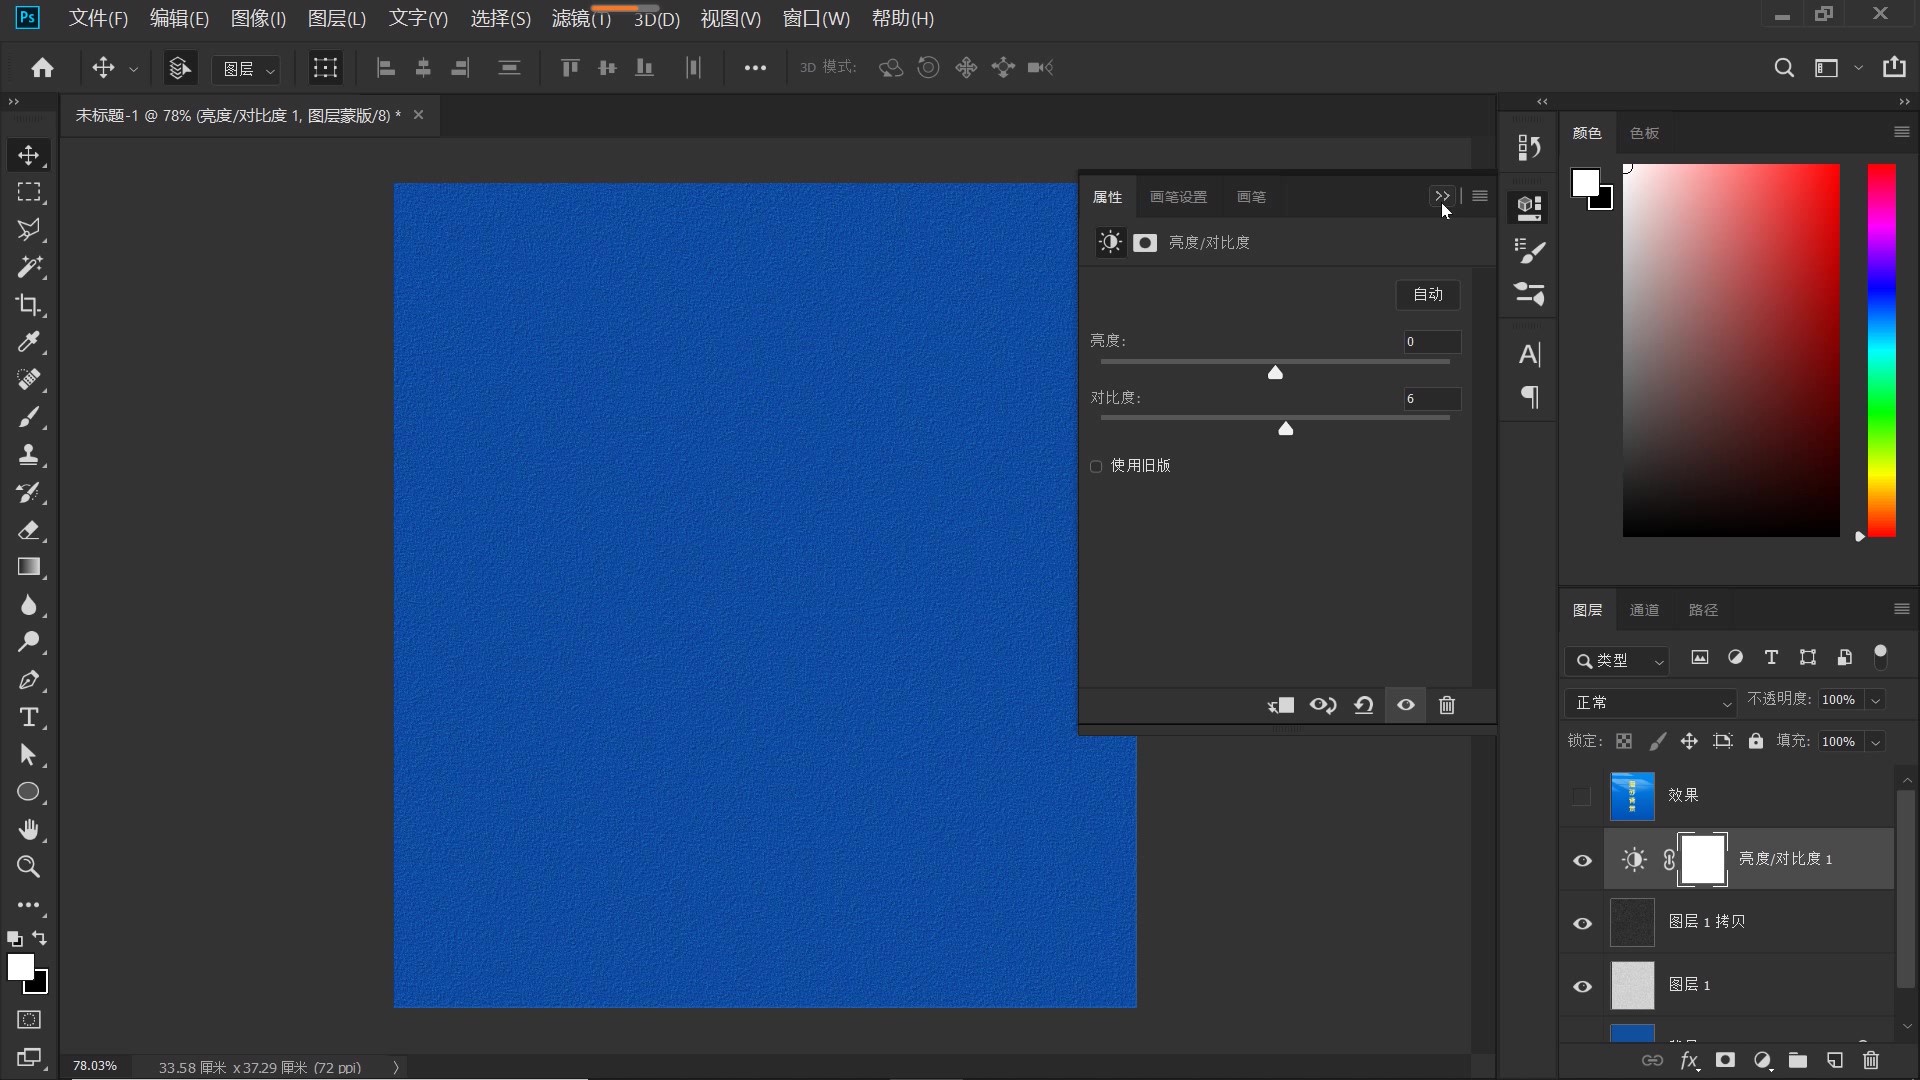The image size is (1920, 1080).
Task: Expand the 不透明度 opacity dropdown arrow
Action: tap(1876, 700)
